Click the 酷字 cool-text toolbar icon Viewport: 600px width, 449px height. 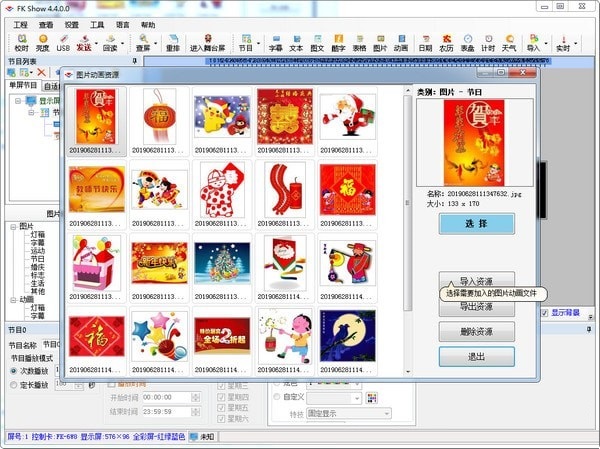(x=338, y=43)
